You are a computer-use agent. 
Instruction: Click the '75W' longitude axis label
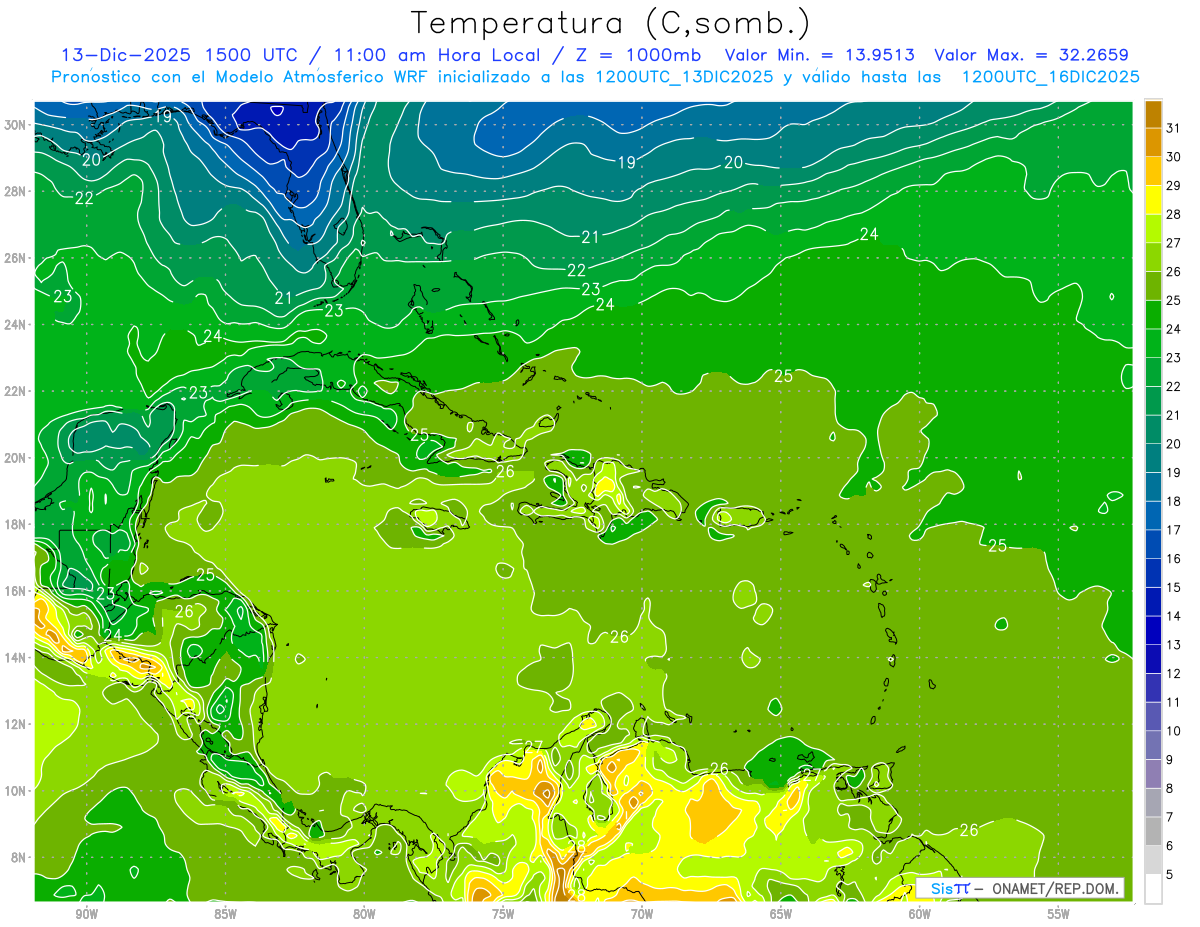(503, 914)
